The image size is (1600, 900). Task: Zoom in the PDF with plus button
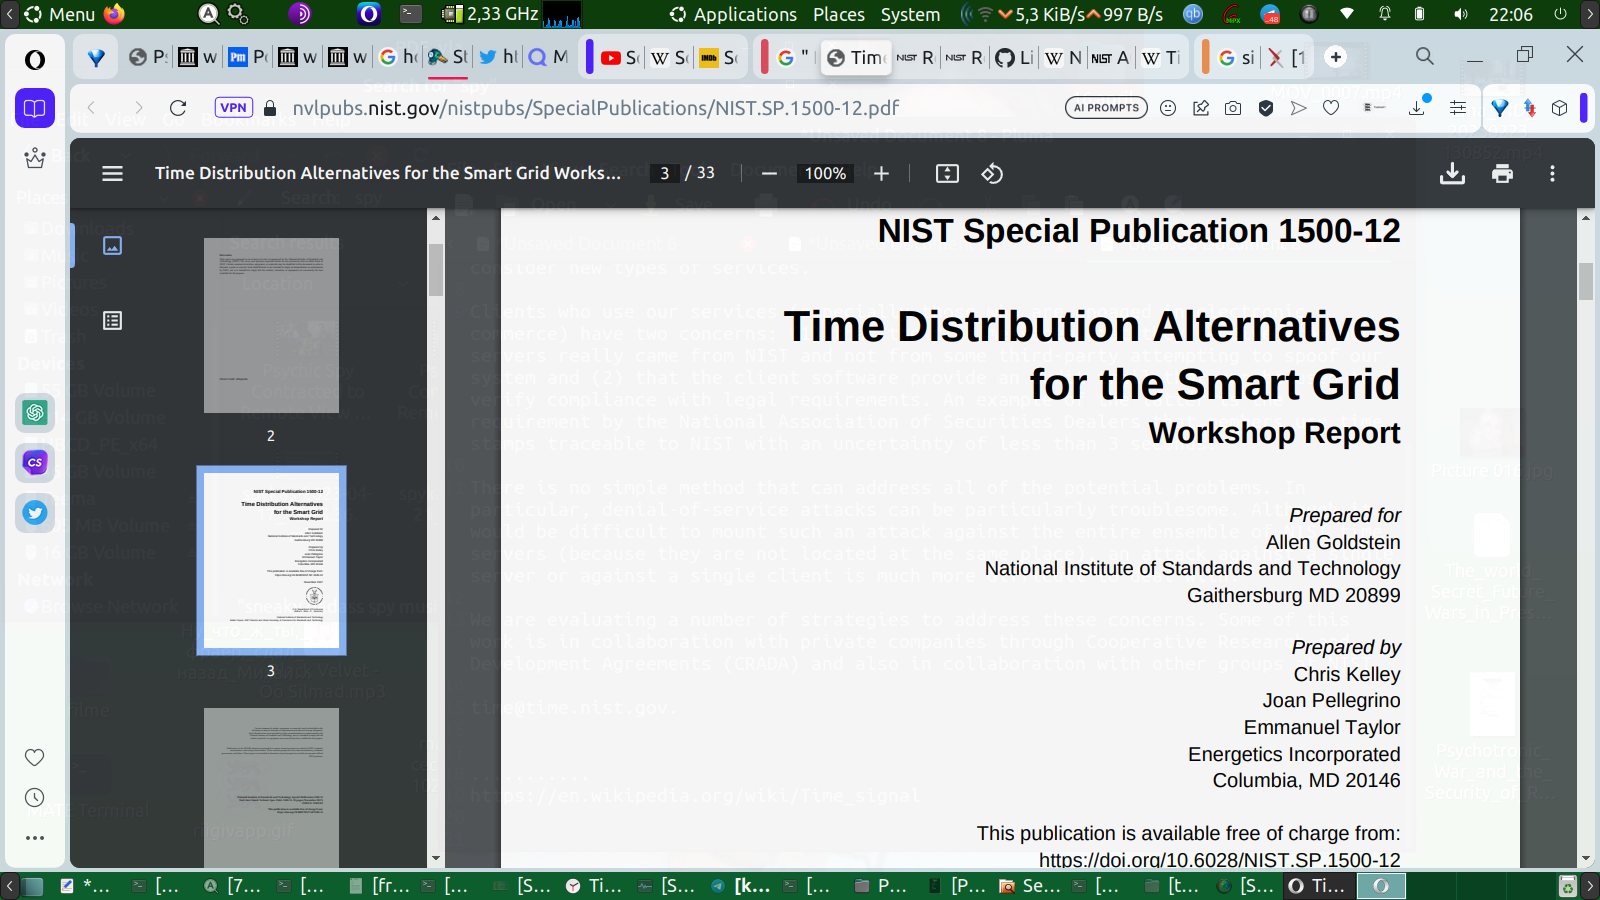click(881, 173)
